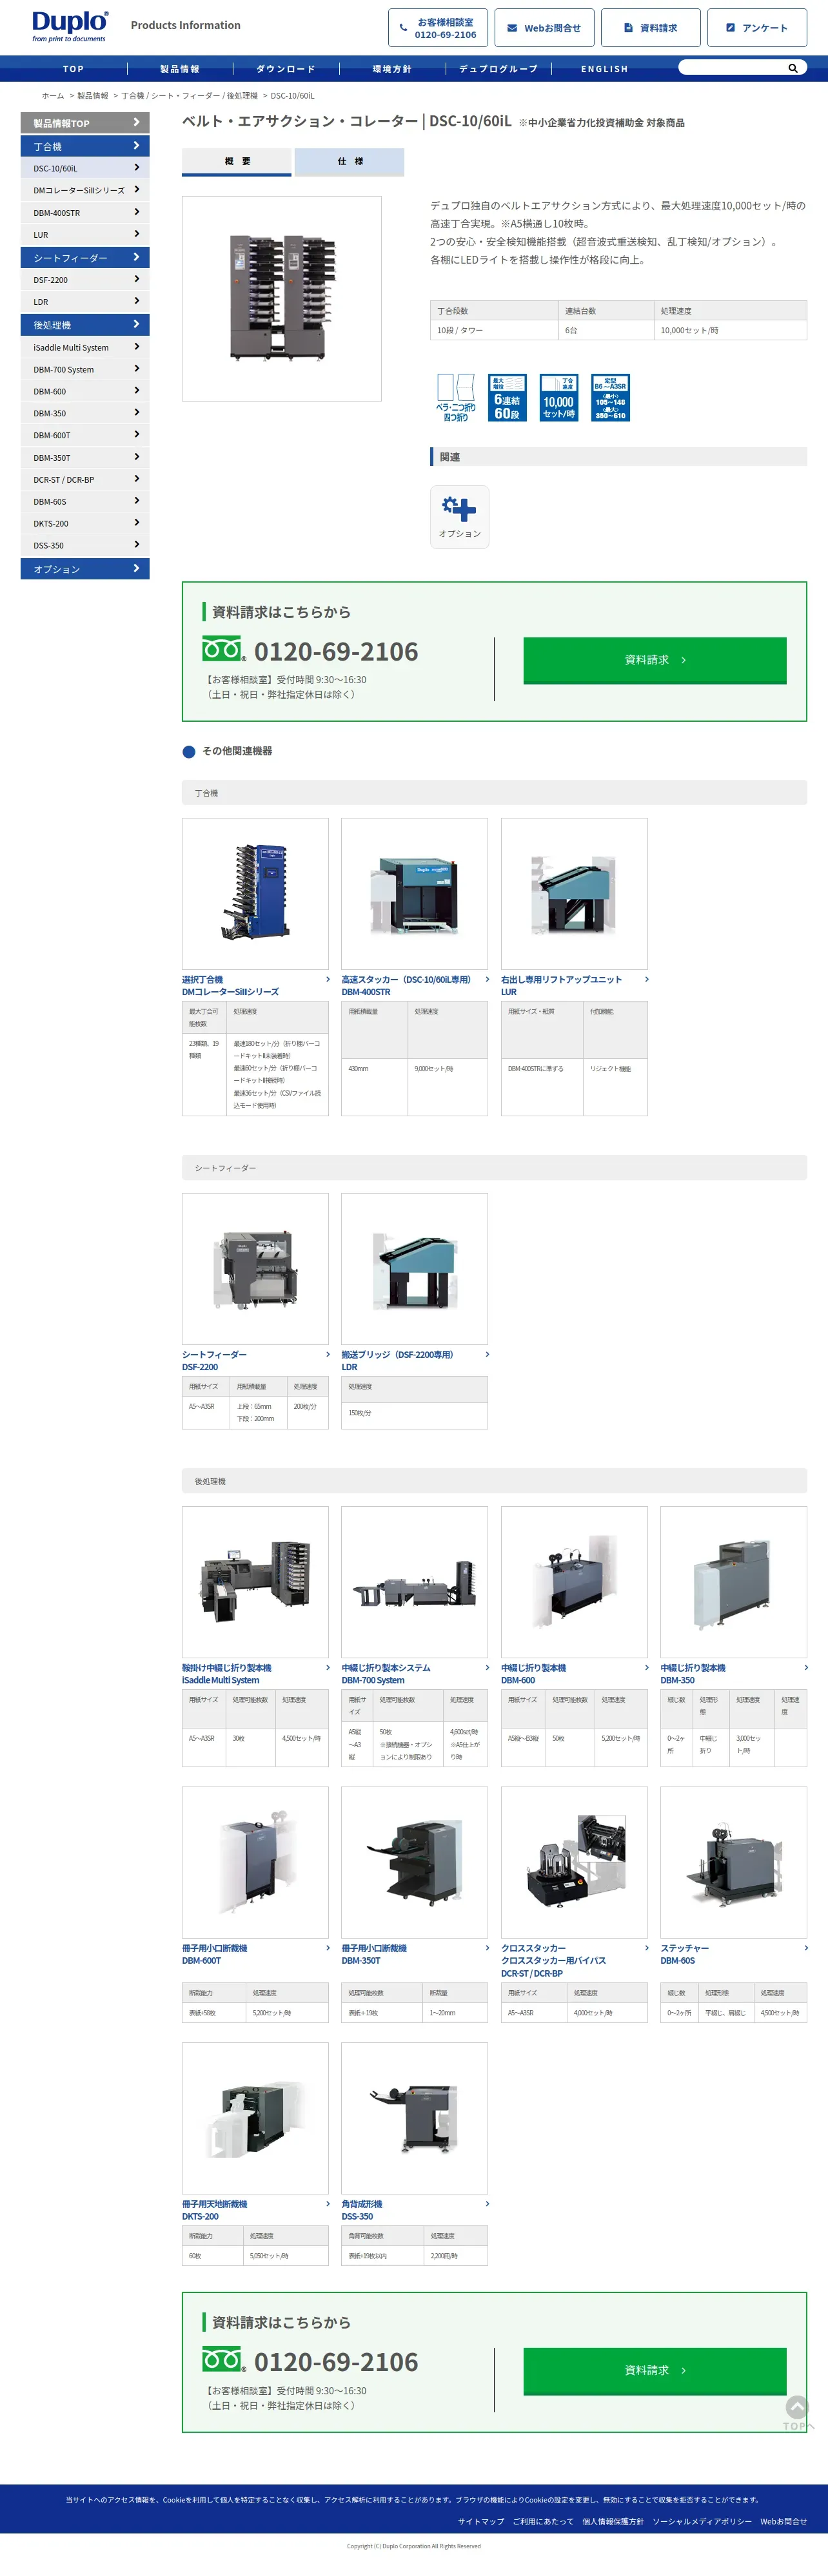This screenshot has width=828, height=2576.
Task: Open the アンケート header button
Action: click(757, 28)
